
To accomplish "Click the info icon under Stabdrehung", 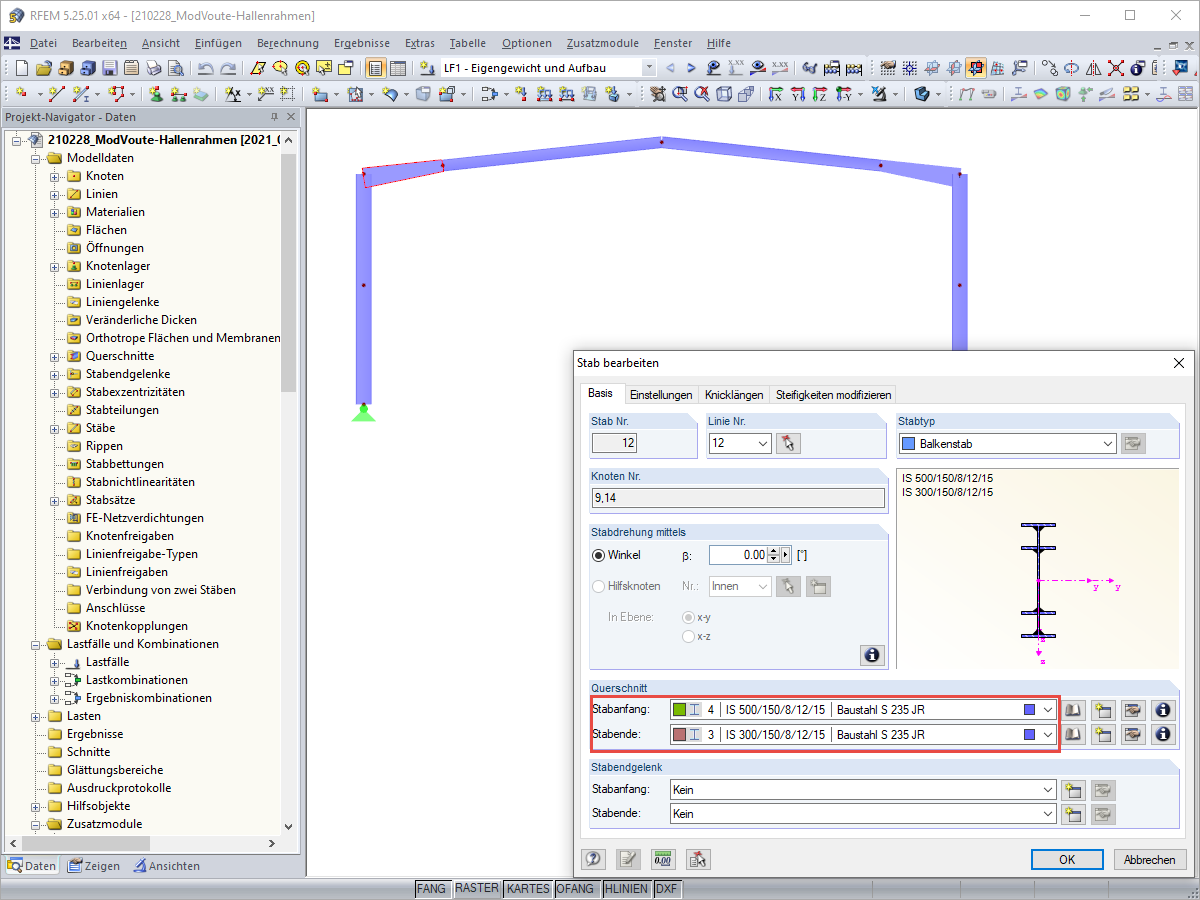I will [872, 655].
